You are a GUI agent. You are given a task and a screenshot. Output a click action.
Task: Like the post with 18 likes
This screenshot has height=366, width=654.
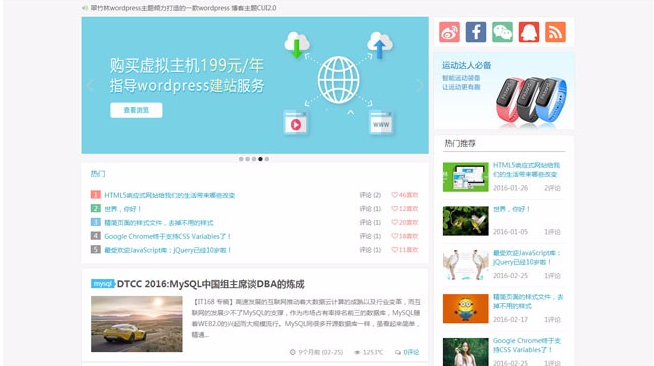tap(405, 236)
